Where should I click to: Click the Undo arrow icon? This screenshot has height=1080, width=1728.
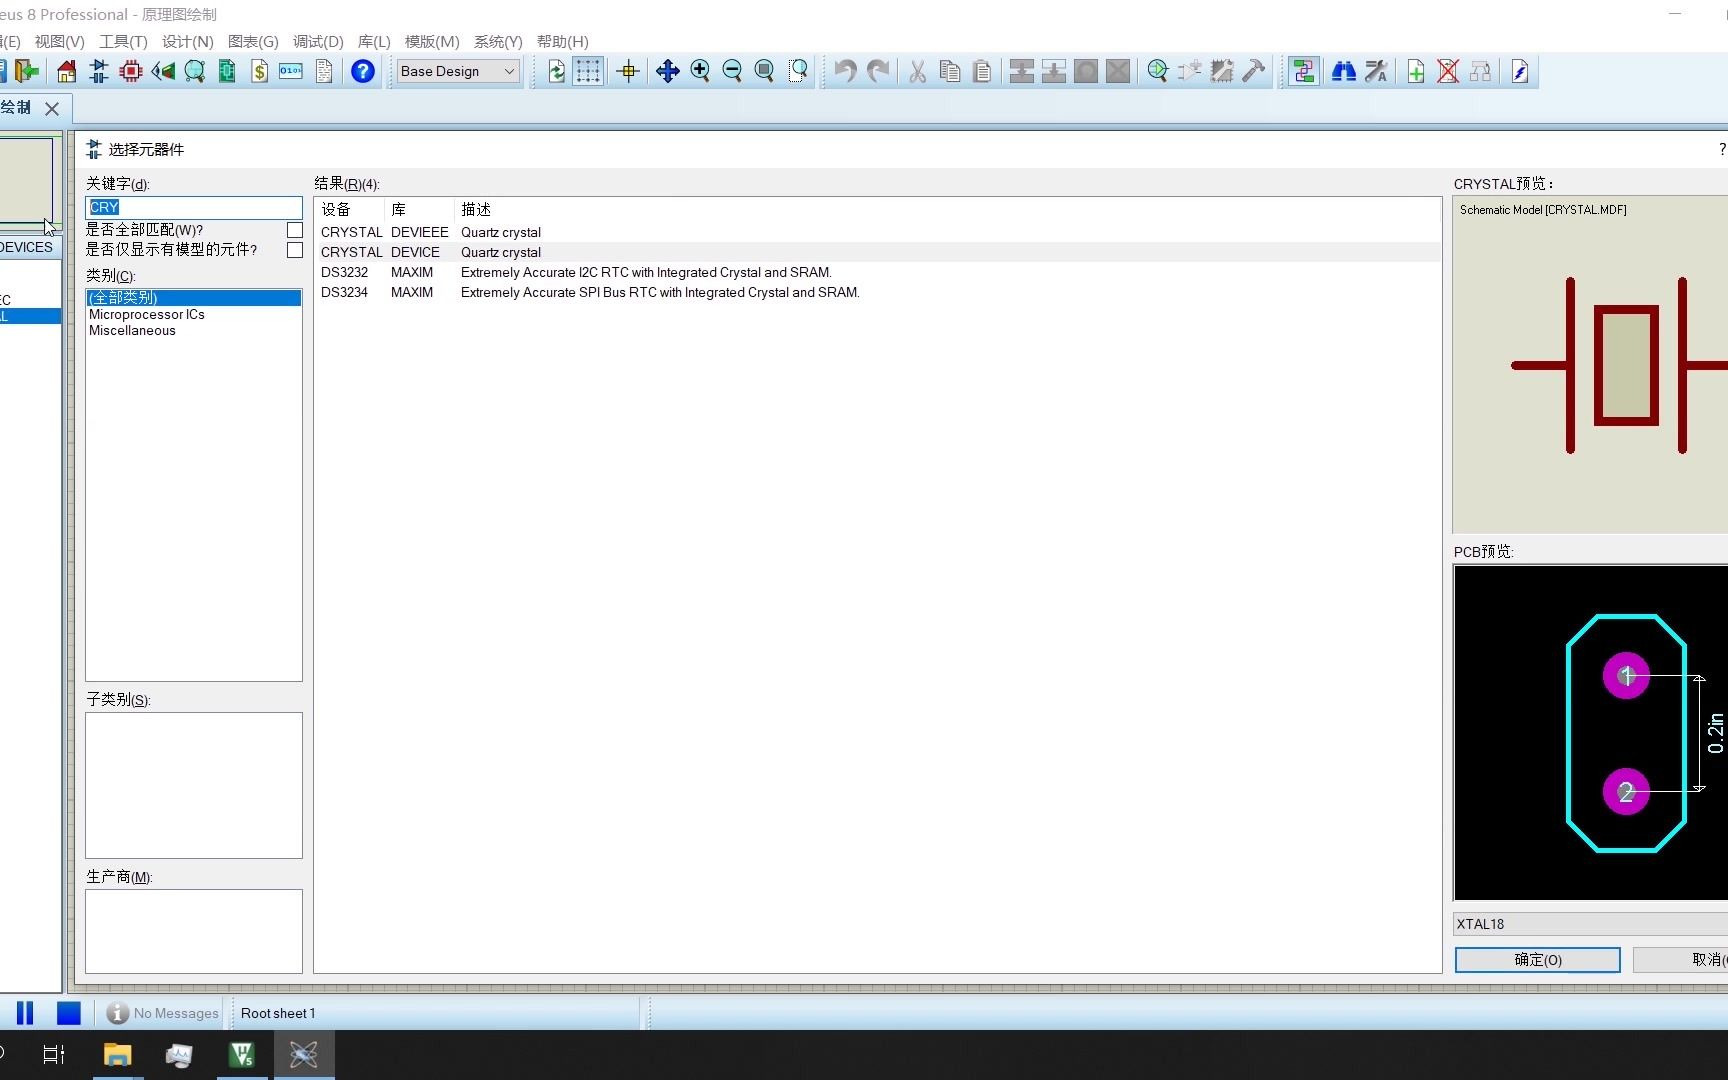click(x=845, y=71)
